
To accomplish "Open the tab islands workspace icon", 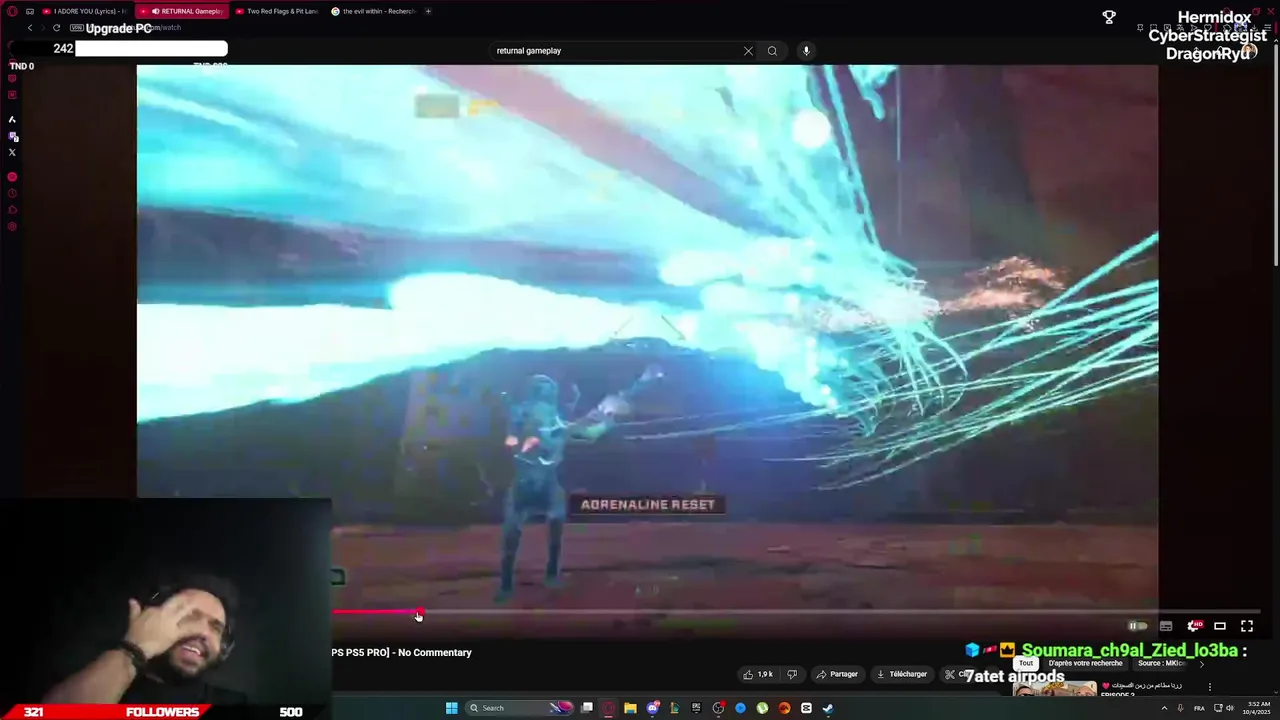I will click(30, 11).
